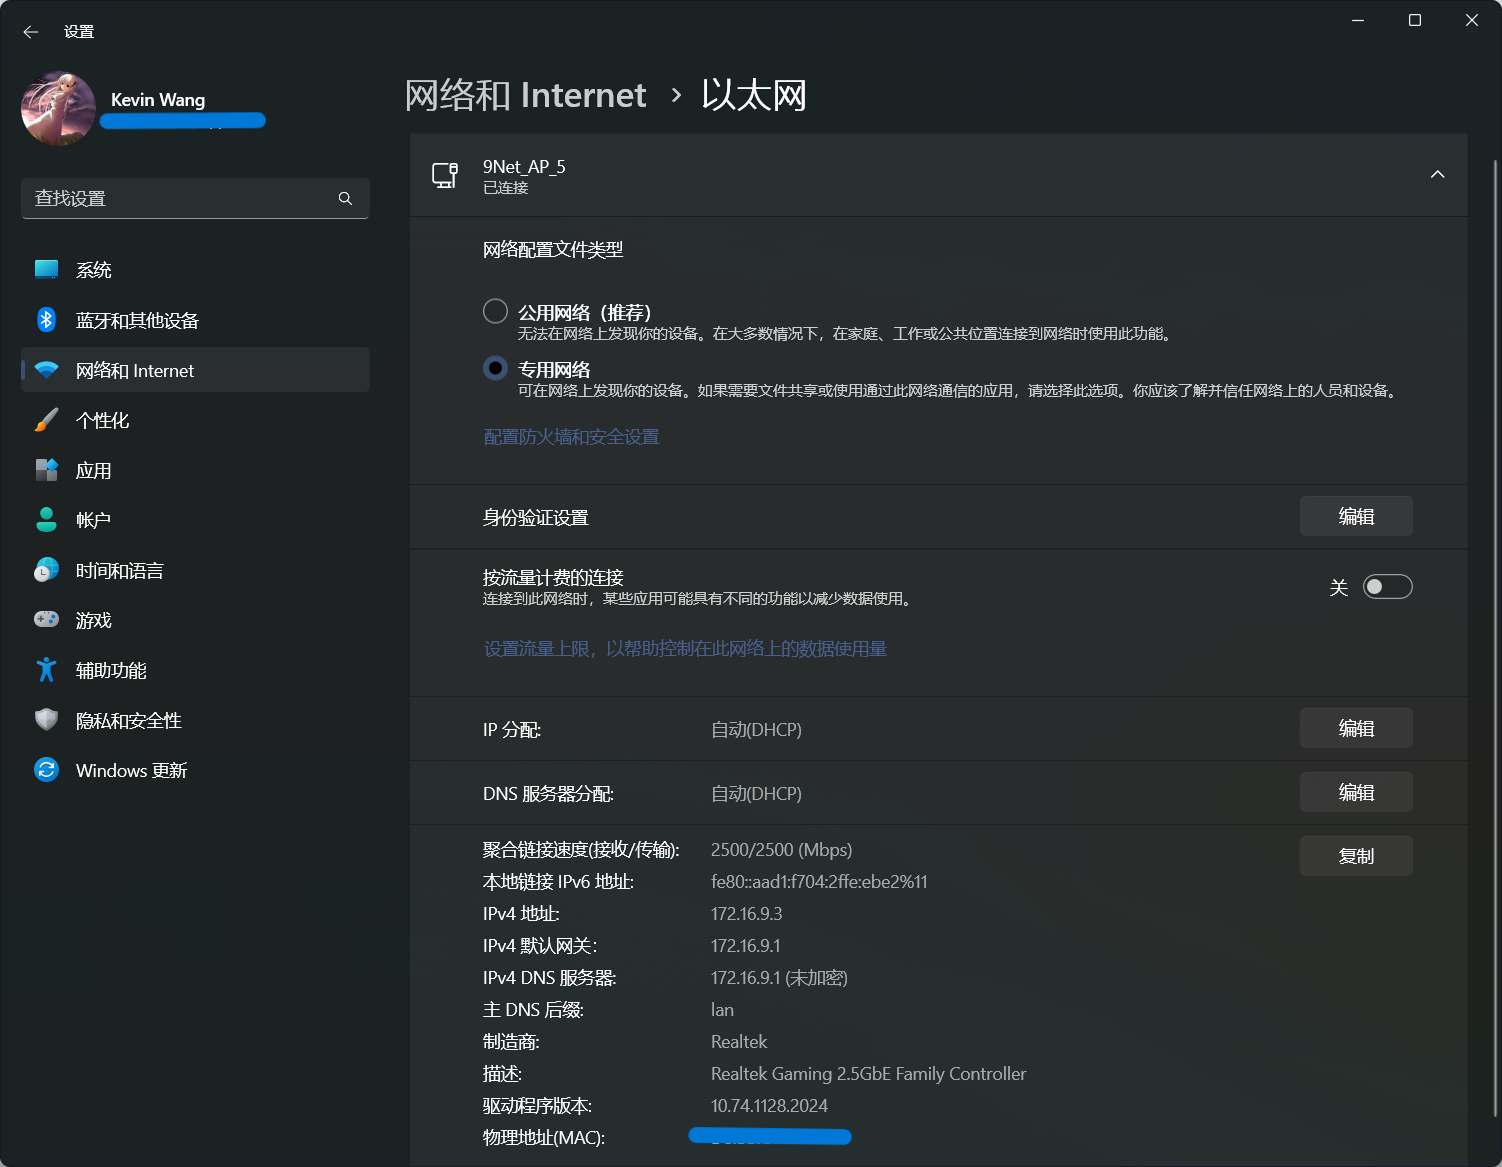Select the 公用网络 (推荐) radio button
Image resolution: width=1502 pixels, height=1167 pixels.
point(495,311)
